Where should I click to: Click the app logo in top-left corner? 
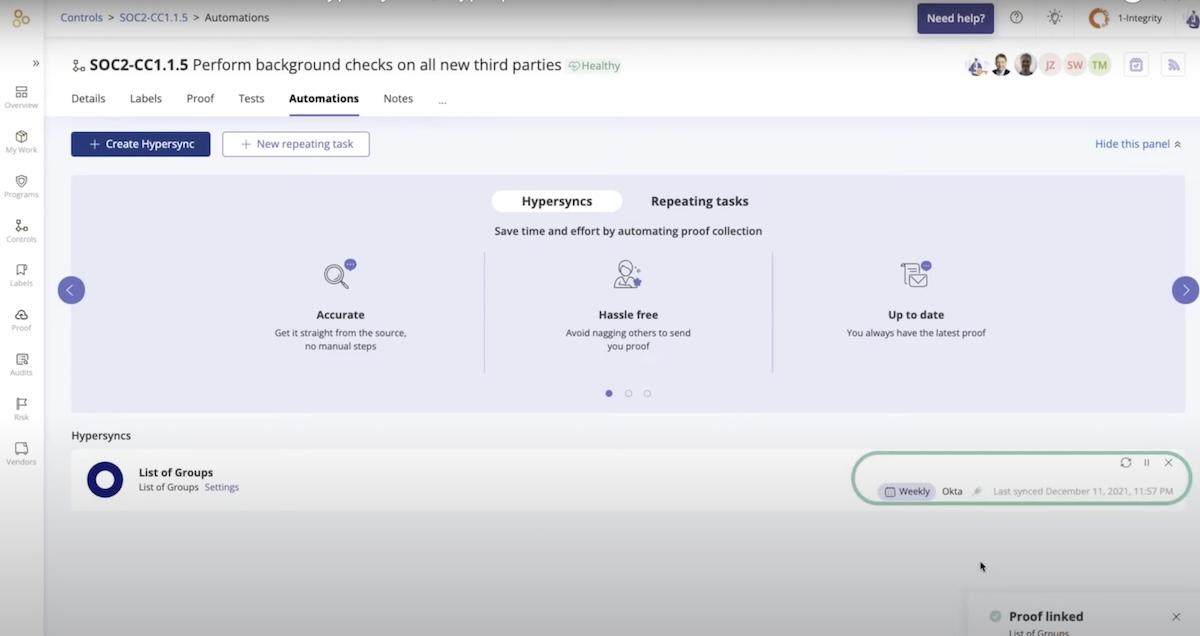point(21,18)
